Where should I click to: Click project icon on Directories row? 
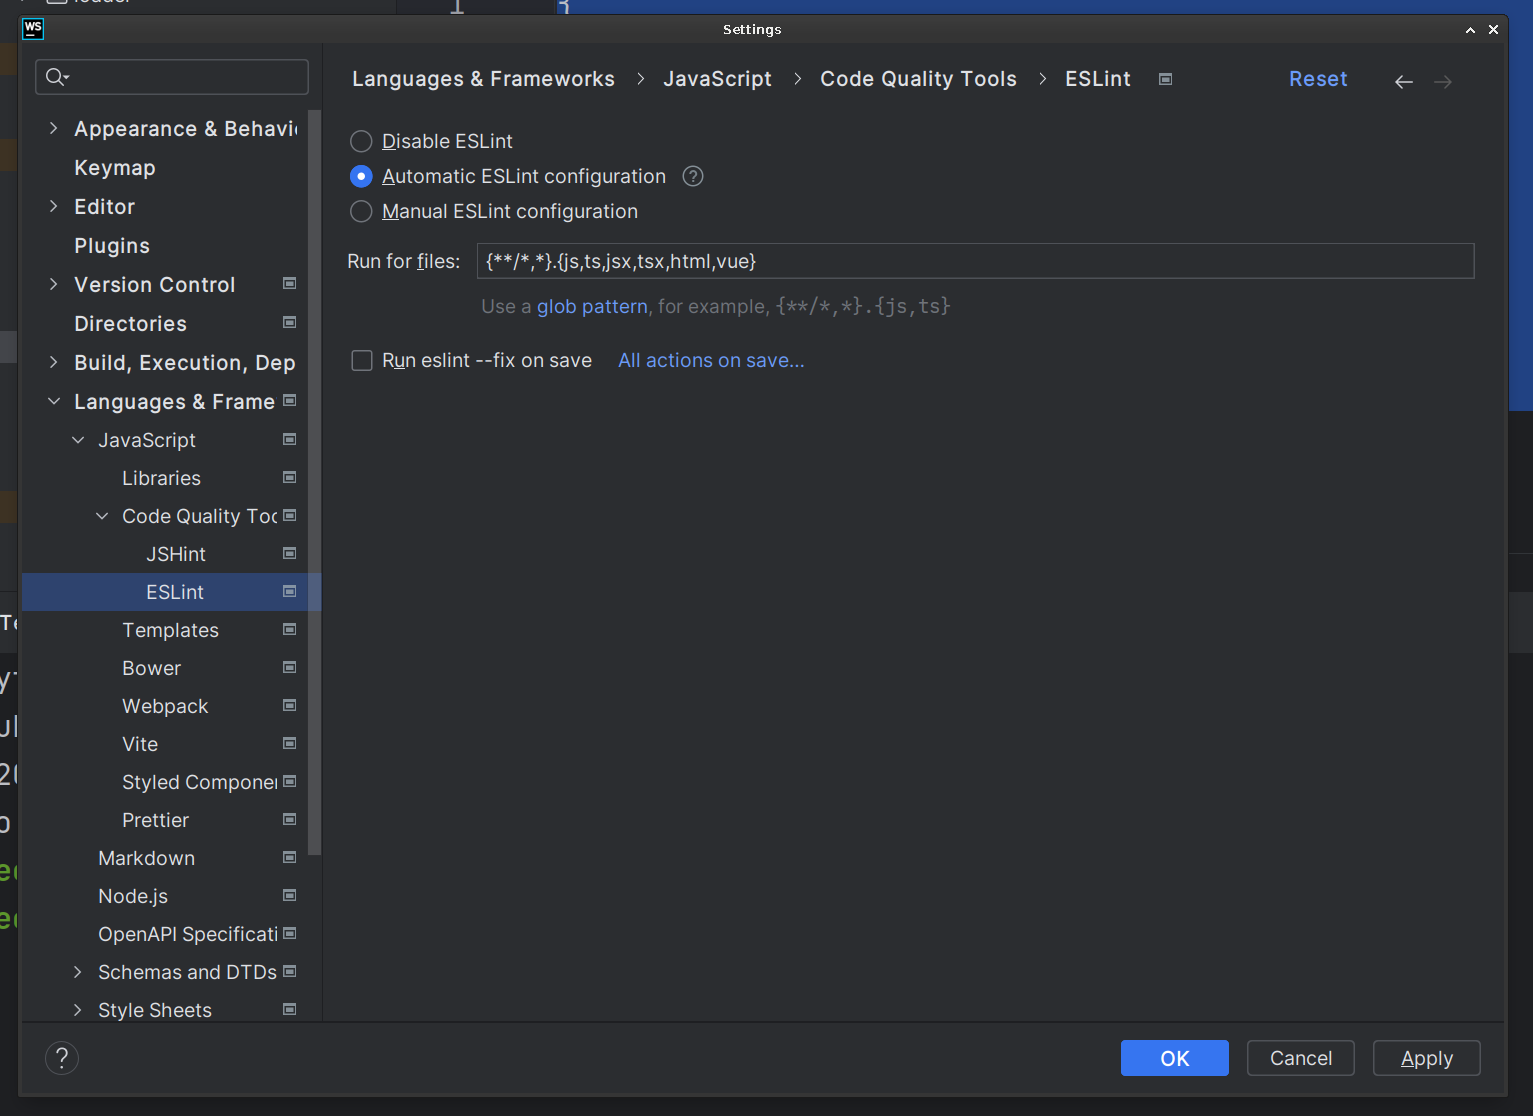pyautogui.click(x=290, y=322)
